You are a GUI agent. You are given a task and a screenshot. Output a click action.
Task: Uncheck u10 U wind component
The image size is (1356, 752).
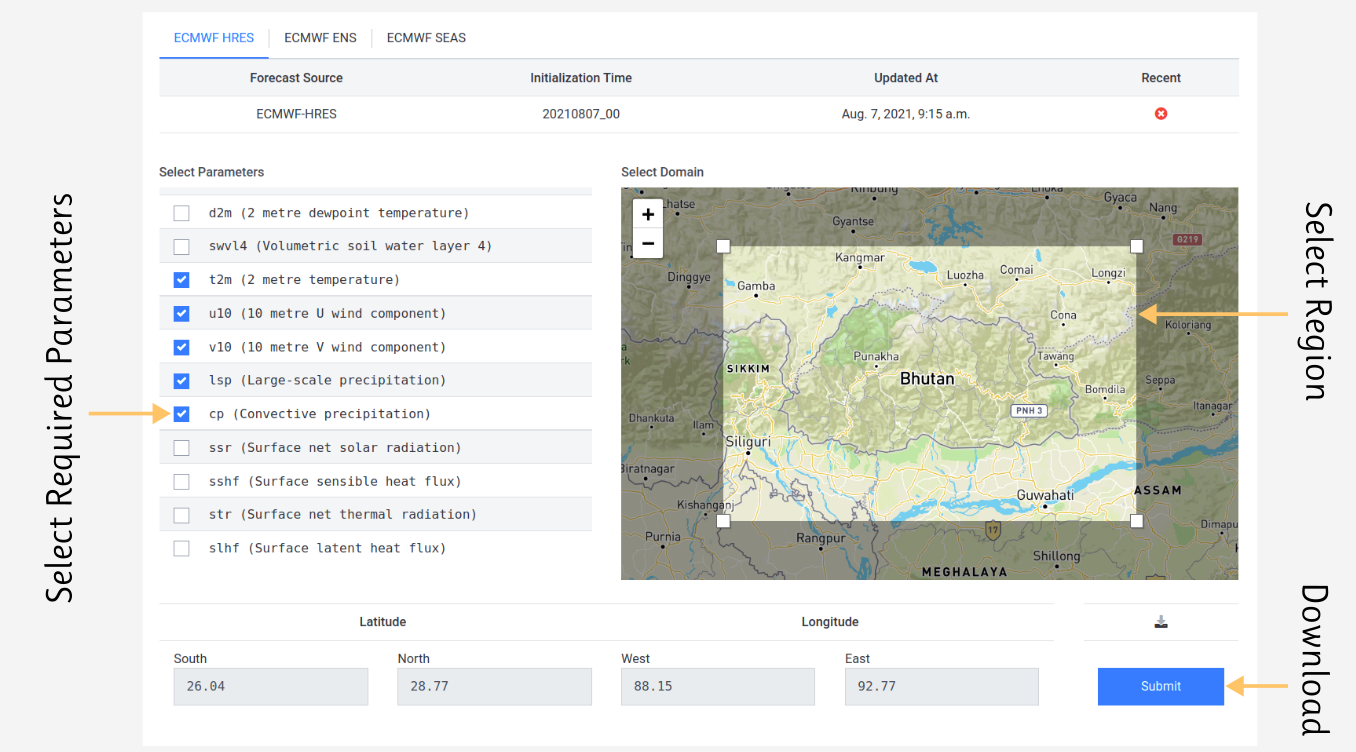coord(181,314)
